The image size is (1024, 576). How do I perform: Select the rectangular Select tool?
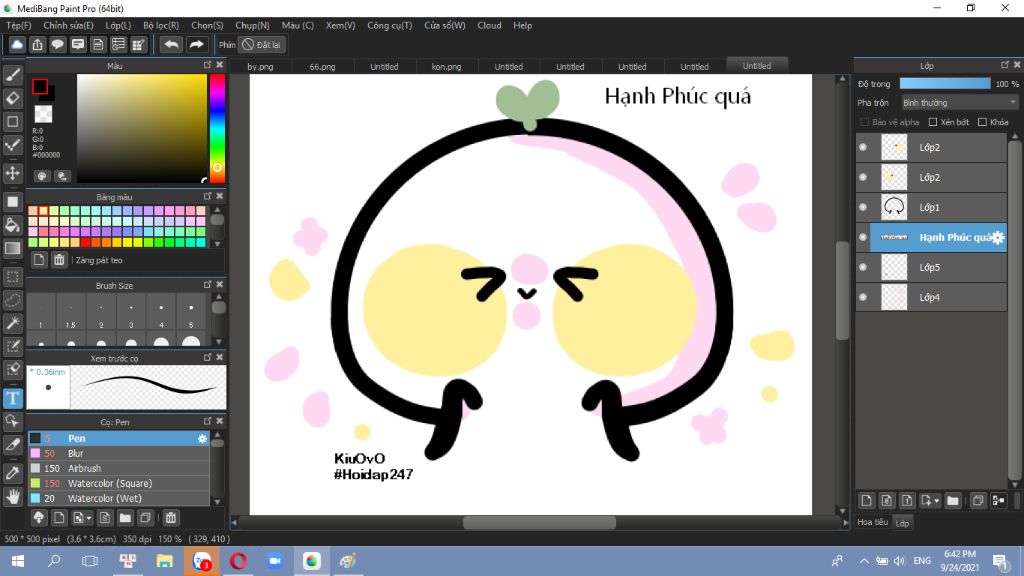click(12, 277)
